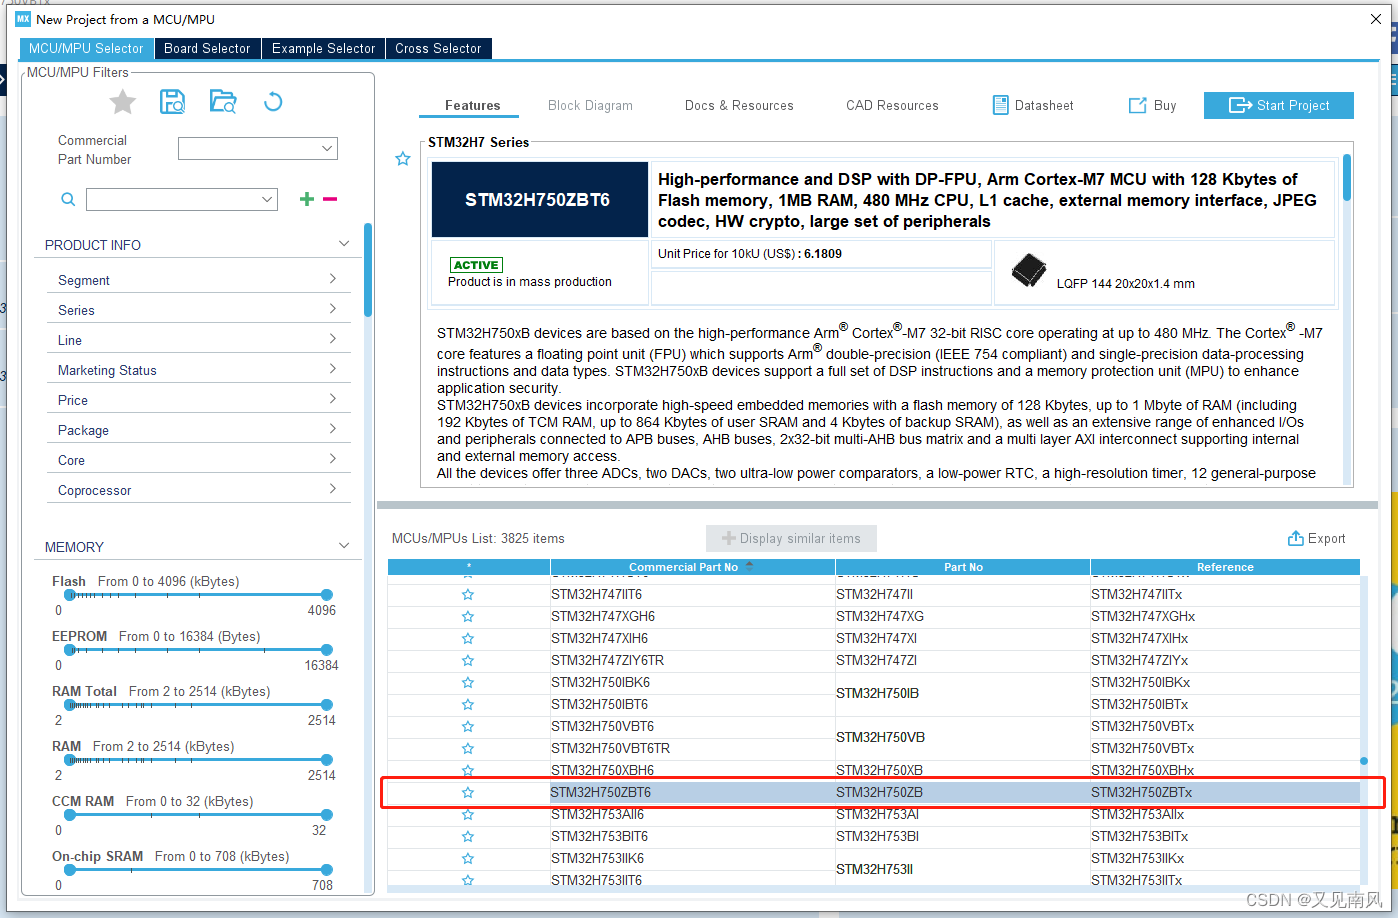Collapse the PRODUCT INFO section
Image resolution: width=1398 pixels, height=918 pixels.
pyautogui.click(x=344, y=244)
